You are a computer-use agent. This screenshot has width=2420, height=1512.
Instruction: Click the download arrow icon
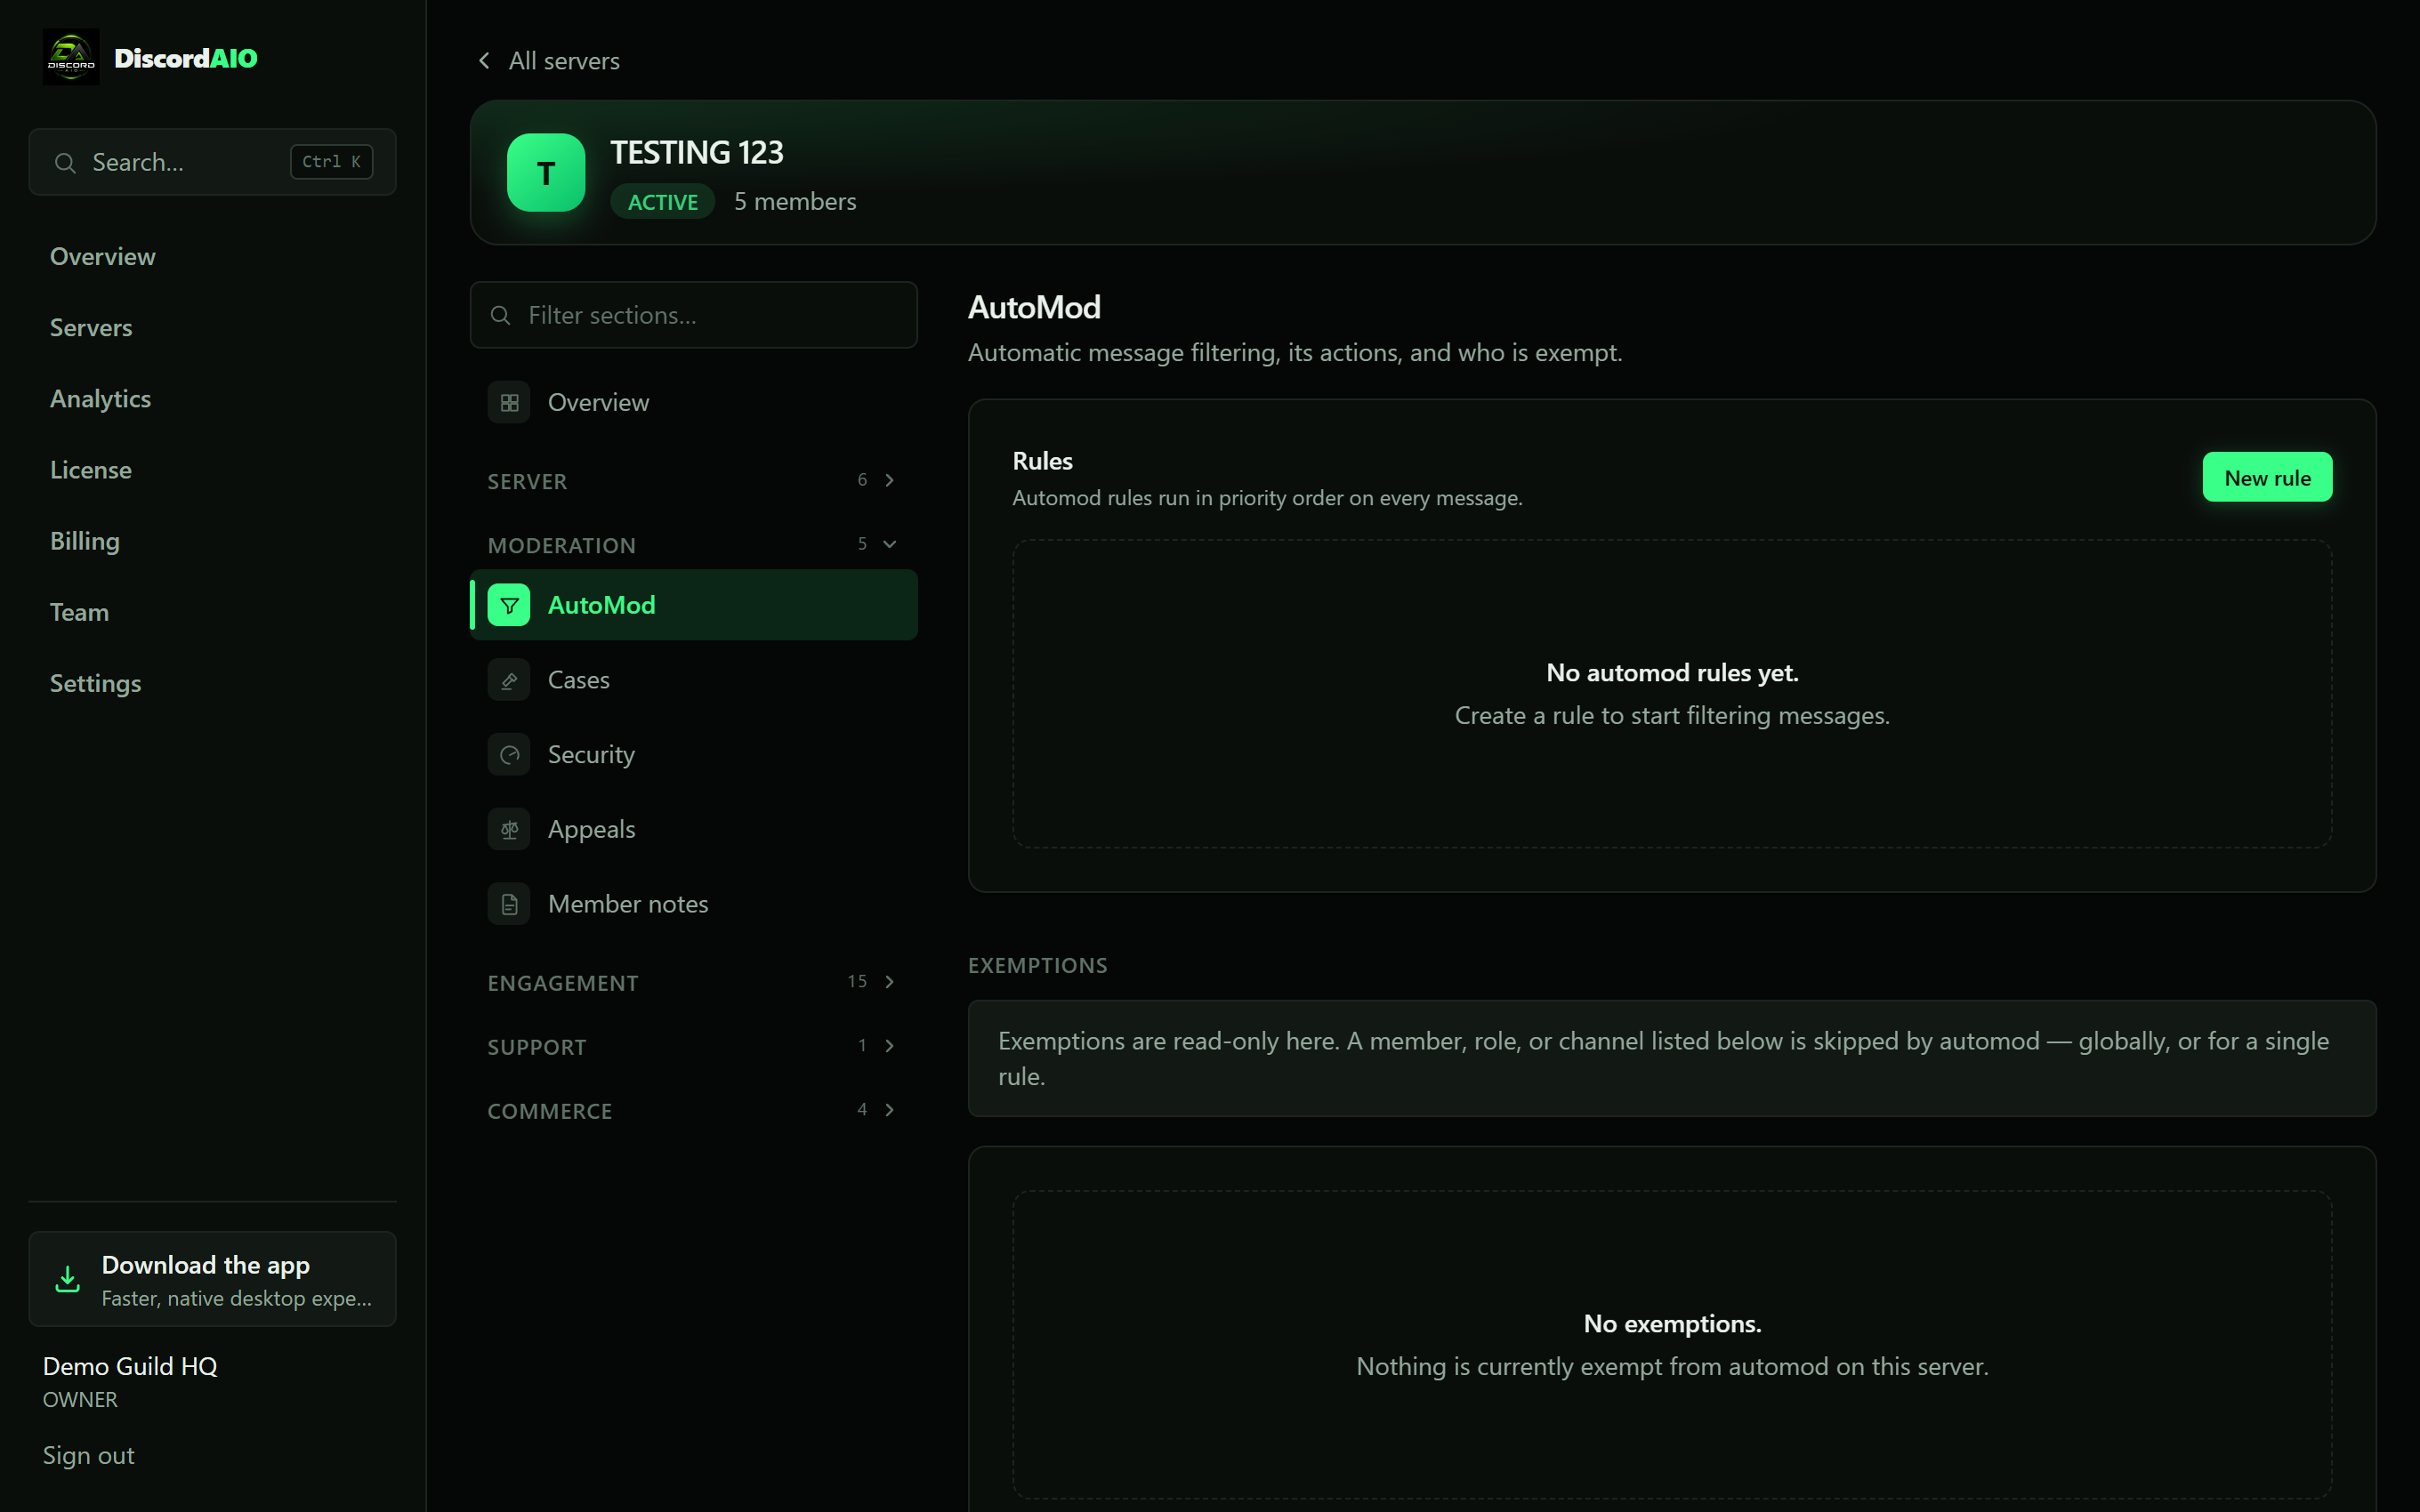(x=67, y=1279)
